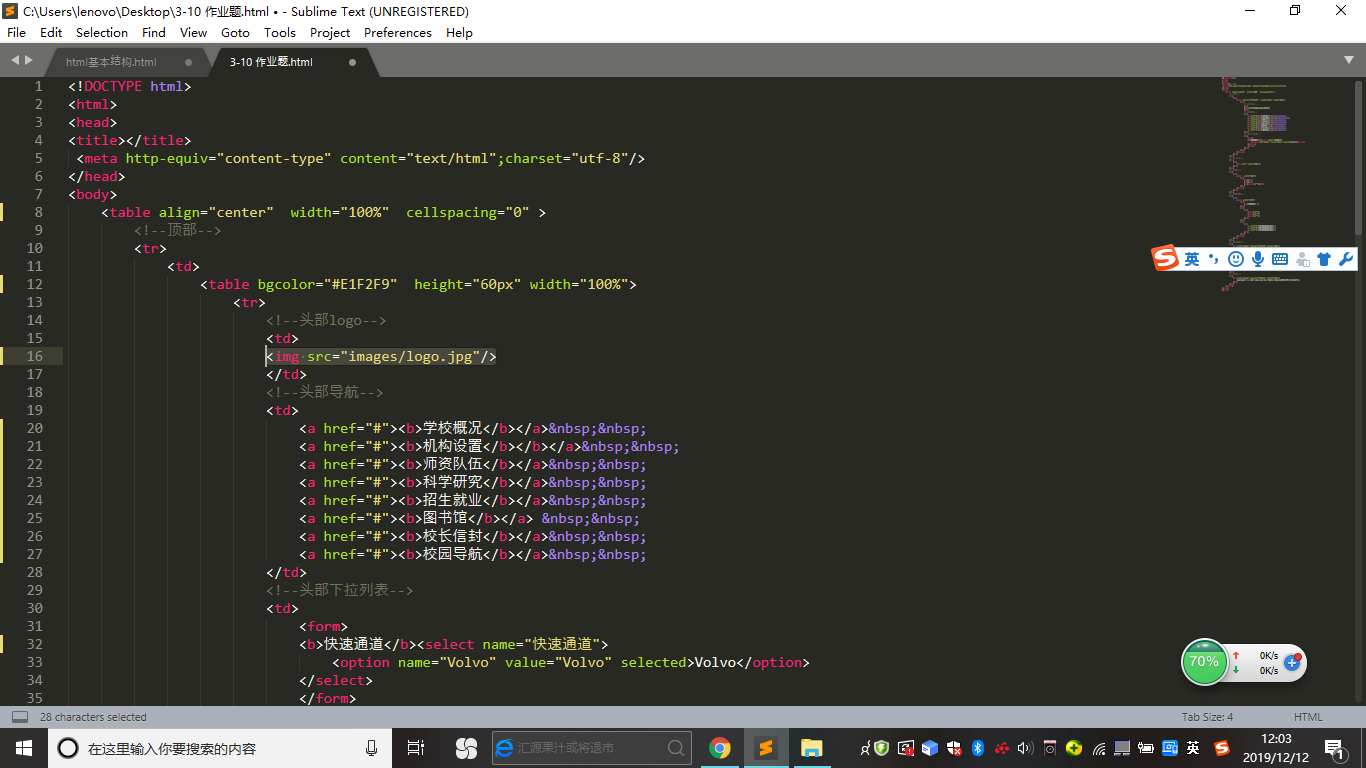Open the Windows Defender shield tray icon
This screenshot has height=768, width=1366.
954,748
